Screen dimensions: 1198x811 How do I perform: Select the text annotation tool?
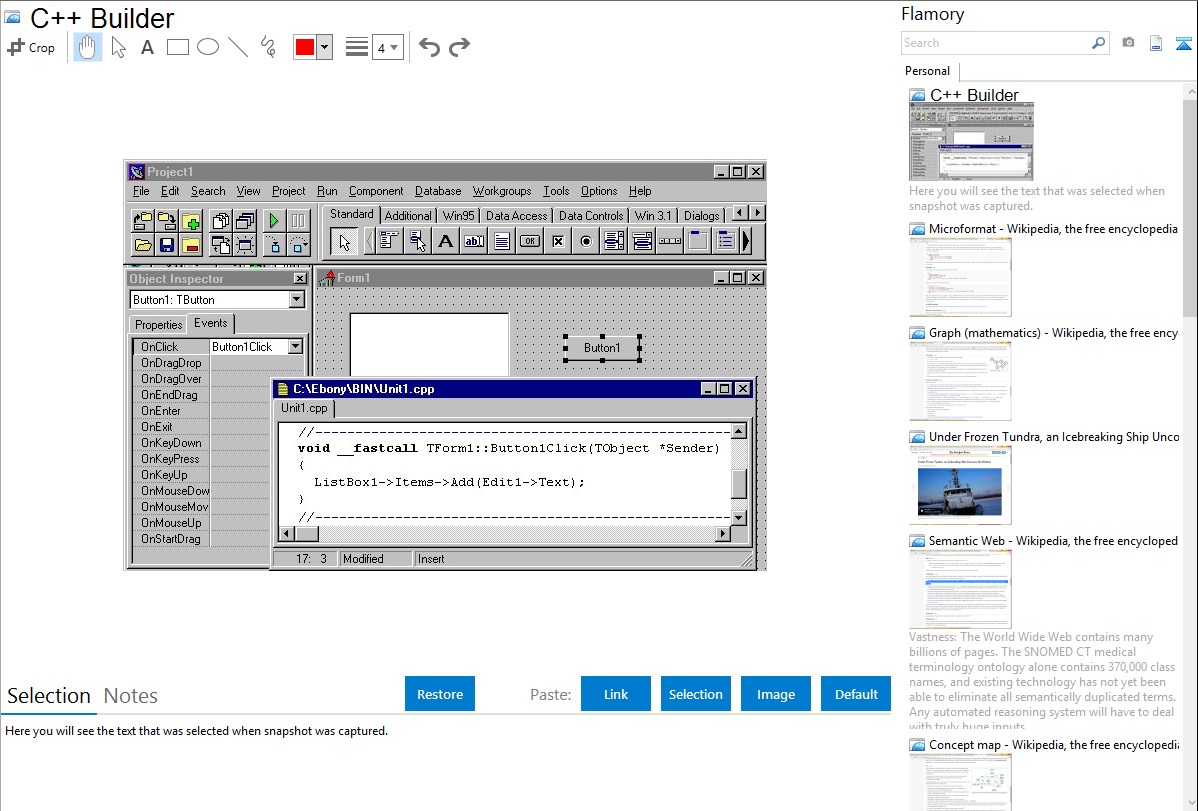147,47
